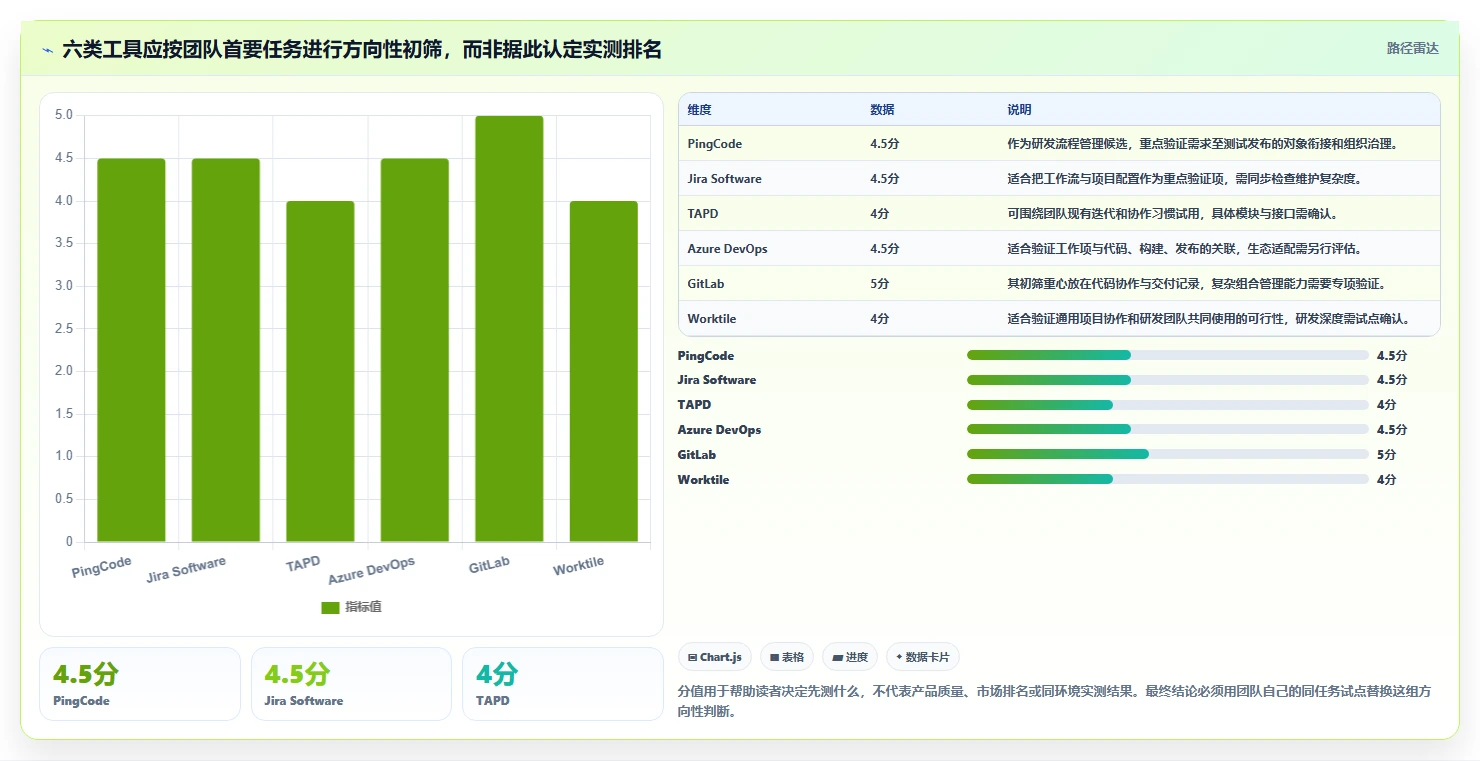Viewport: 1480px width, 761px height.
Task: Click the PingCode progress bar
Action: pos(1167,355)
